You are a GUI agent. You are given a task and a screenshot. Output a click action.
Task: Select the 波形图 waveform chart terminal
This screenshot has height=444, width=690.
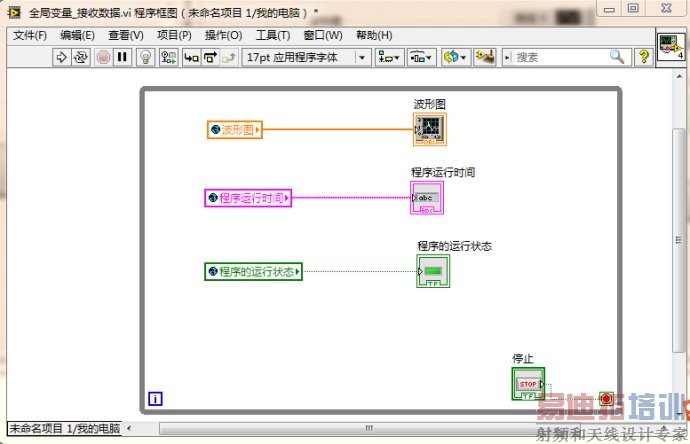click(430, 129)
